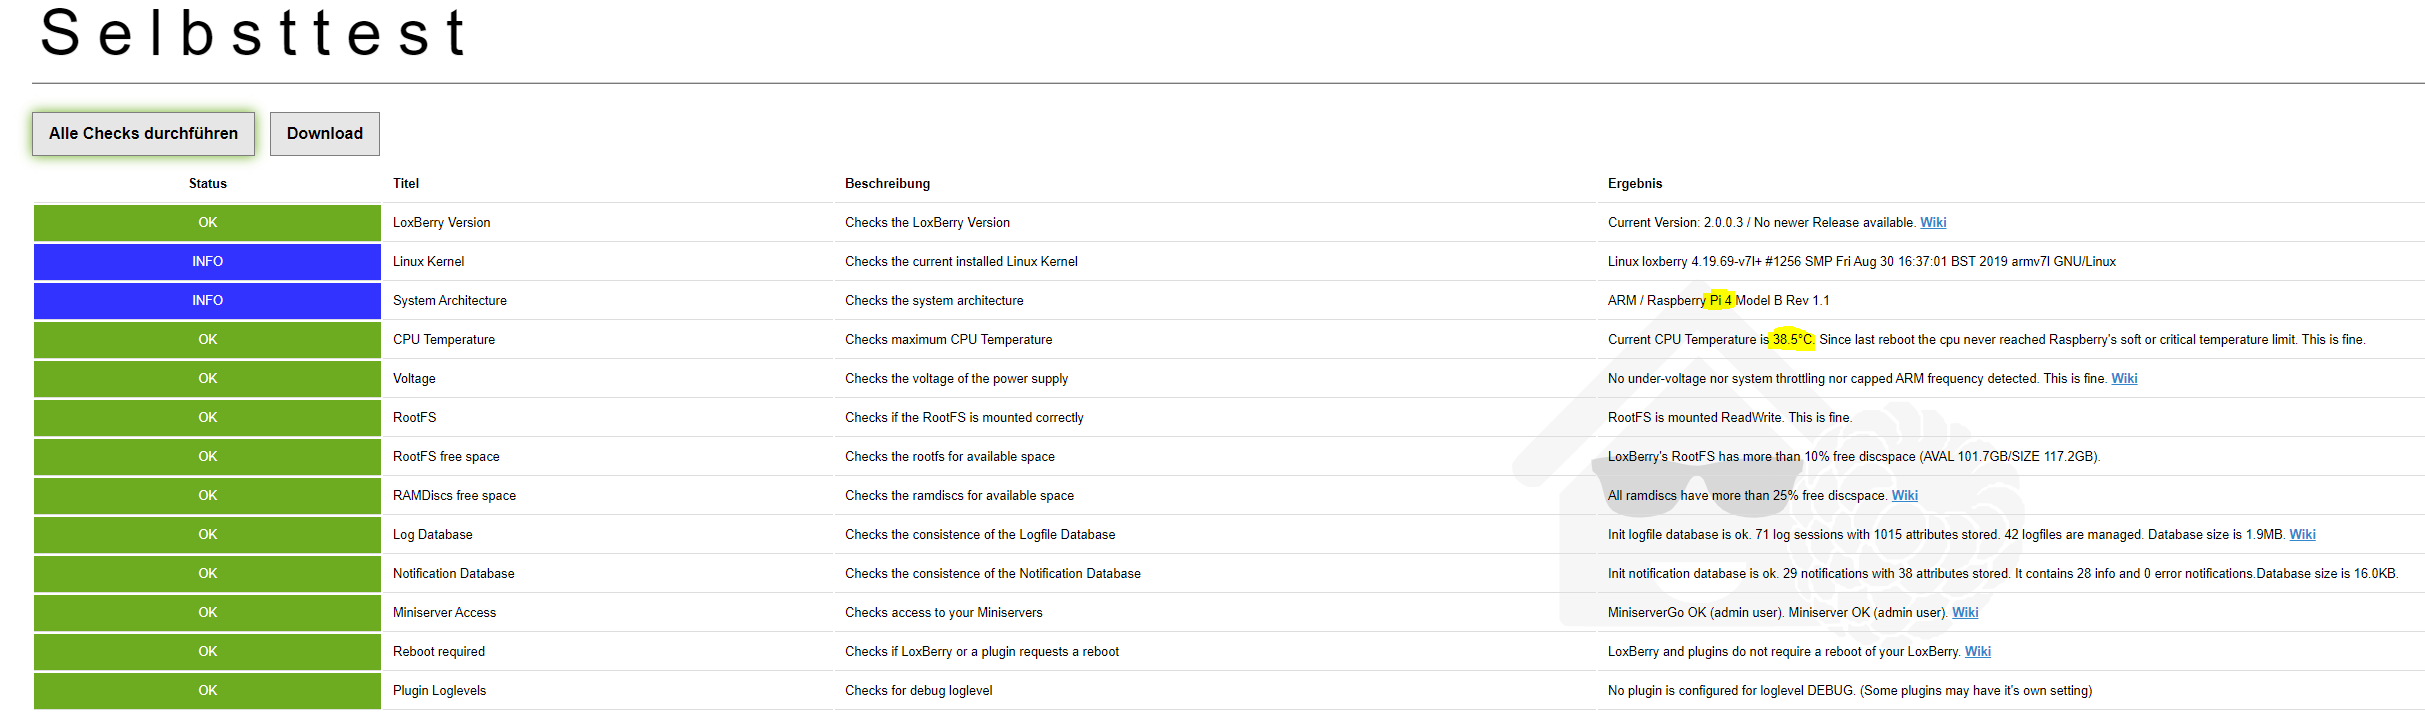This screenshot has width=2425, height=715.
Task: Open the Reboot required Wiki link
Action: point(1977,652)
